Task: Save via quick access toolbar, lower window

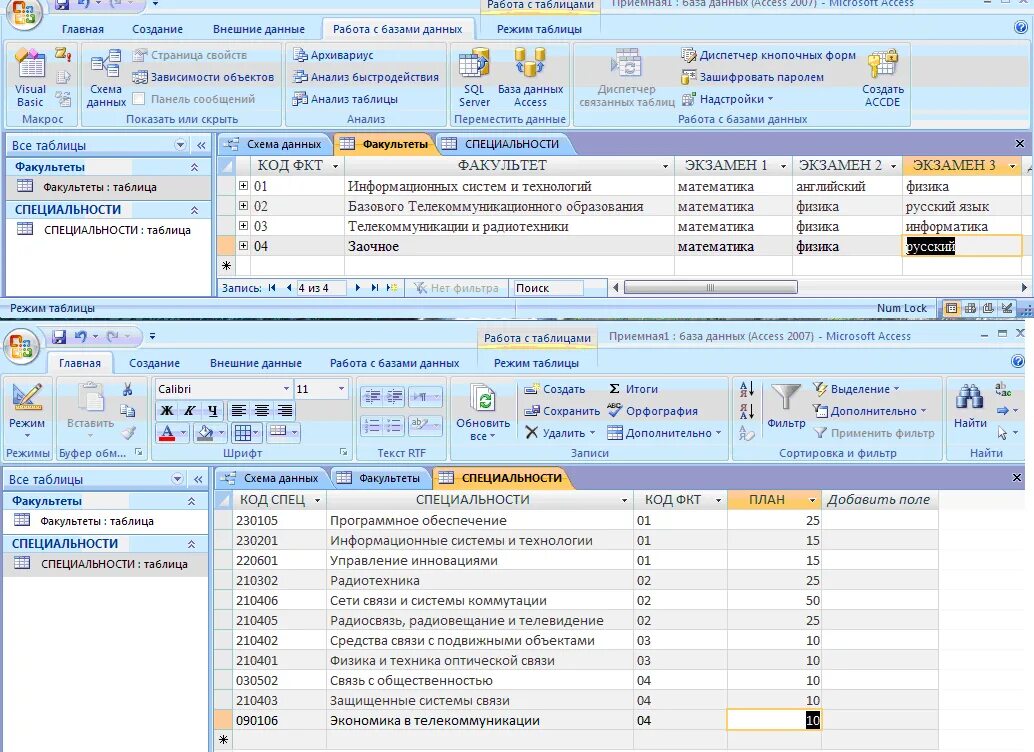Action: tap(59, 336)
